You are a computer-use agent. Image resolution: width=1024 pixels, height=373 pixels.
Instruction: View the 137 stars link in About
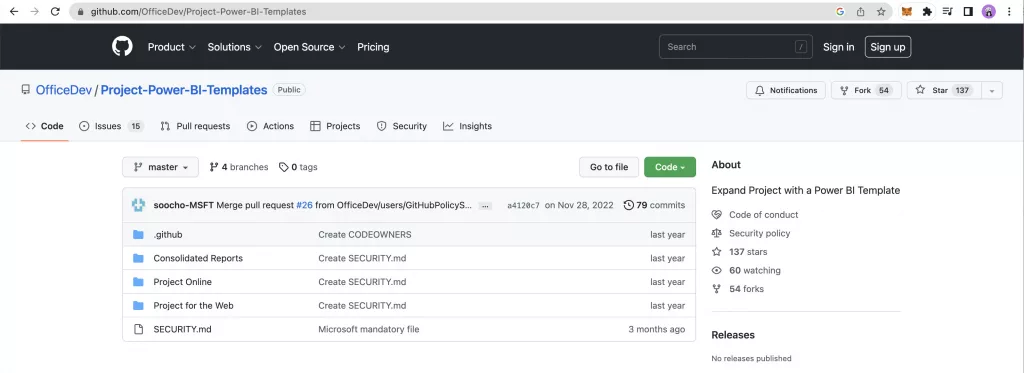(748, 251)
